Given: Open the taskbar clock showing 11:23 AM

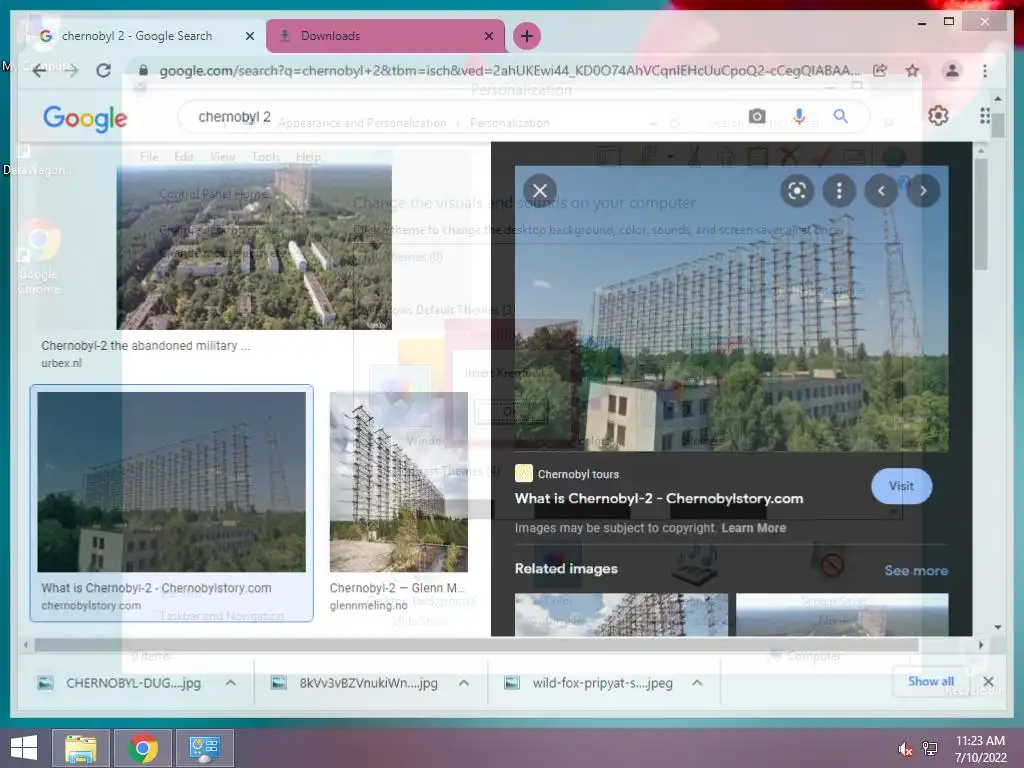Looking at the screenshot, I should [x=980, y=749].
